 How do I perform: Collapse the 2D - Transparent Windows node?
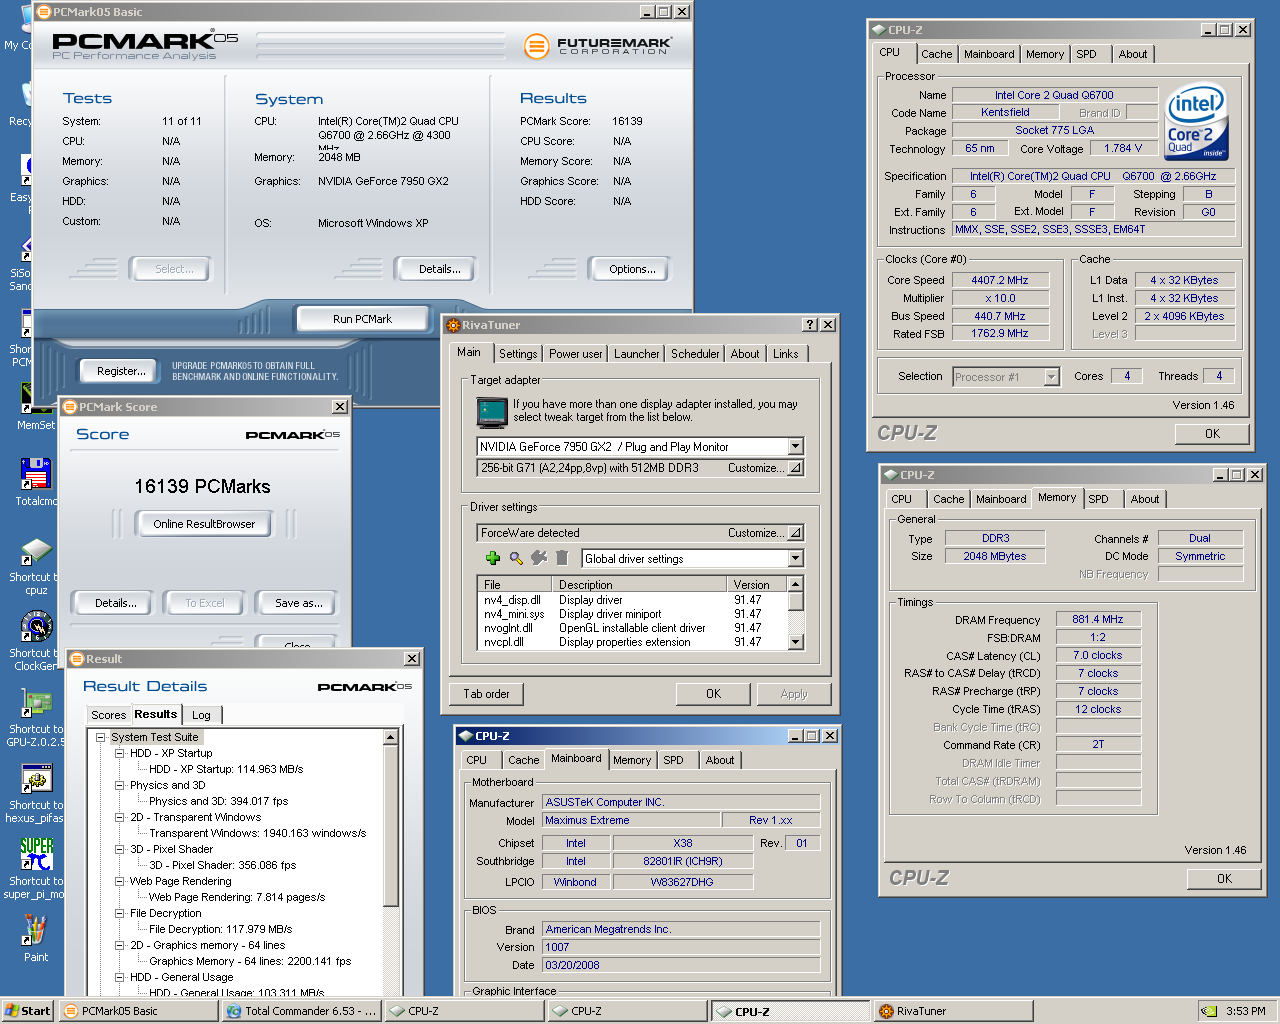[x=119, y=817]
